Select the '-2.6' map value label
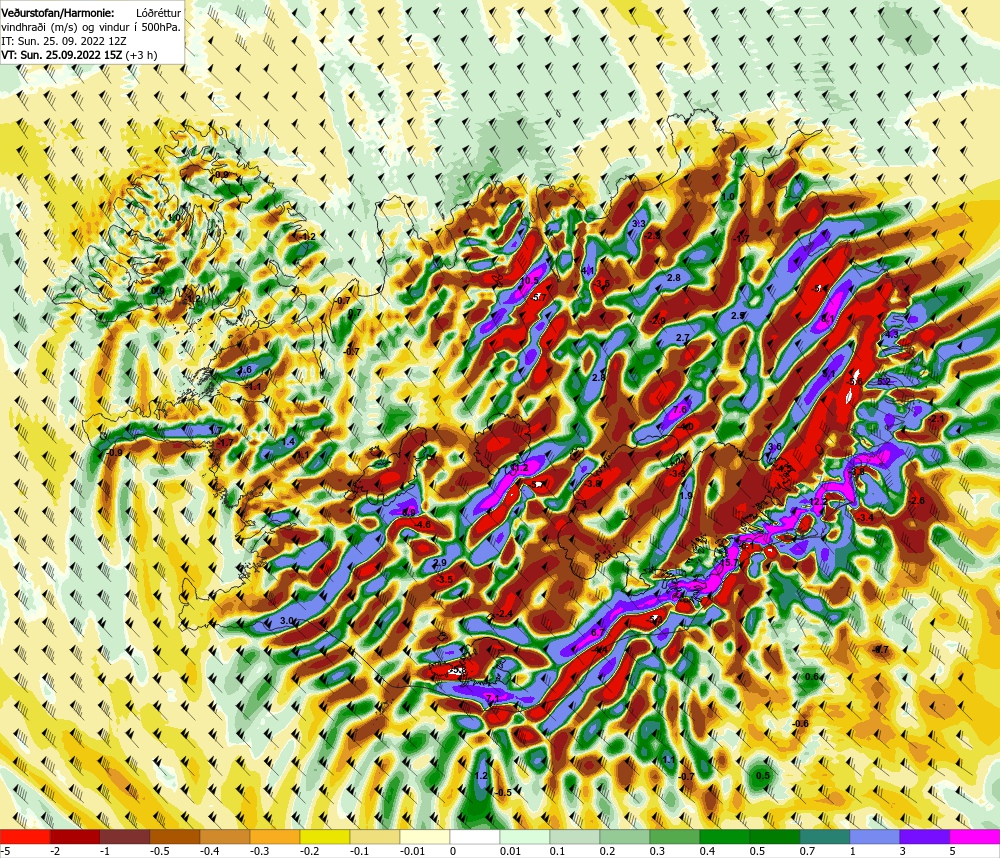 click(916, 501)
